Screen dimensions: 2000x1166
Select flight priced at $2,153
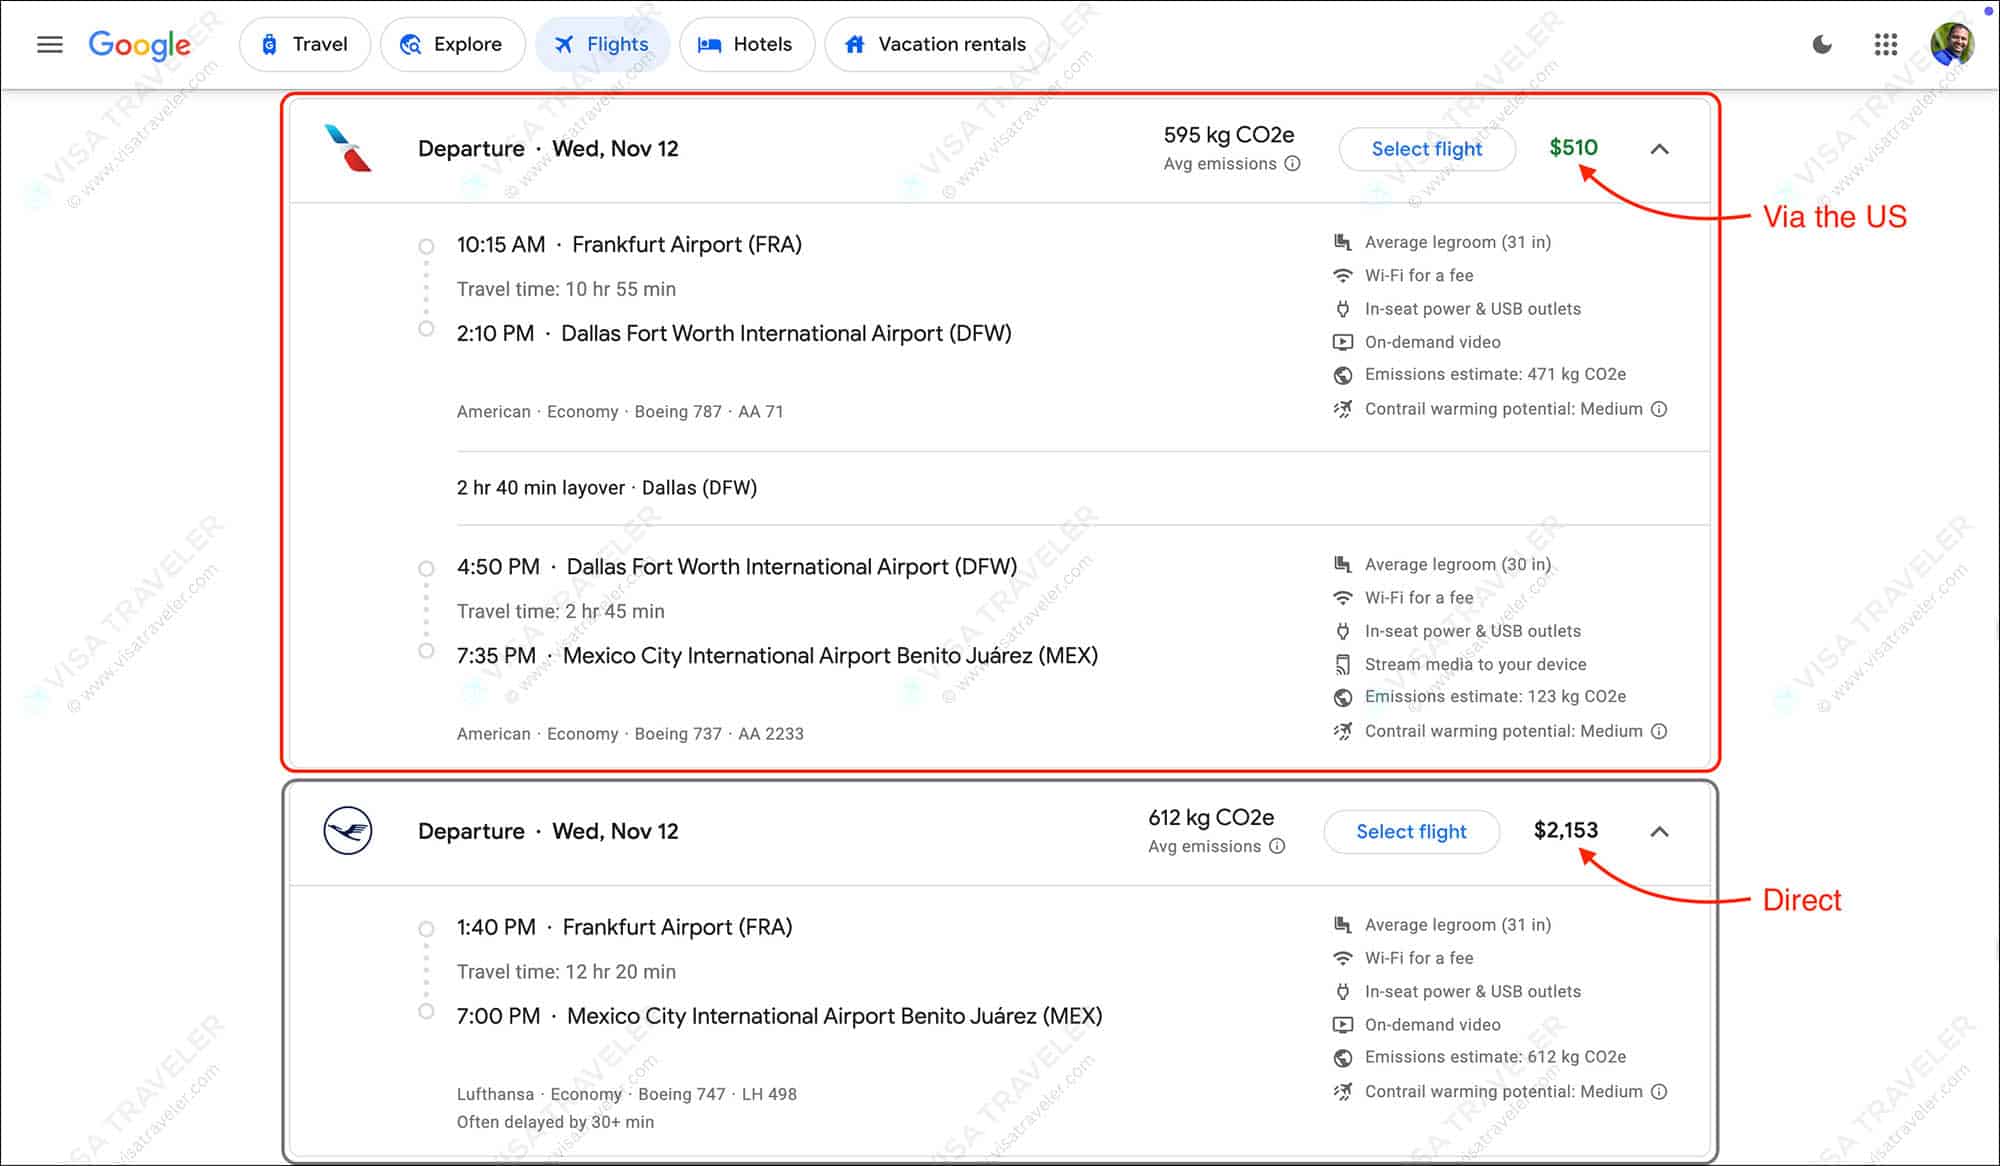tap(1410, 832)
